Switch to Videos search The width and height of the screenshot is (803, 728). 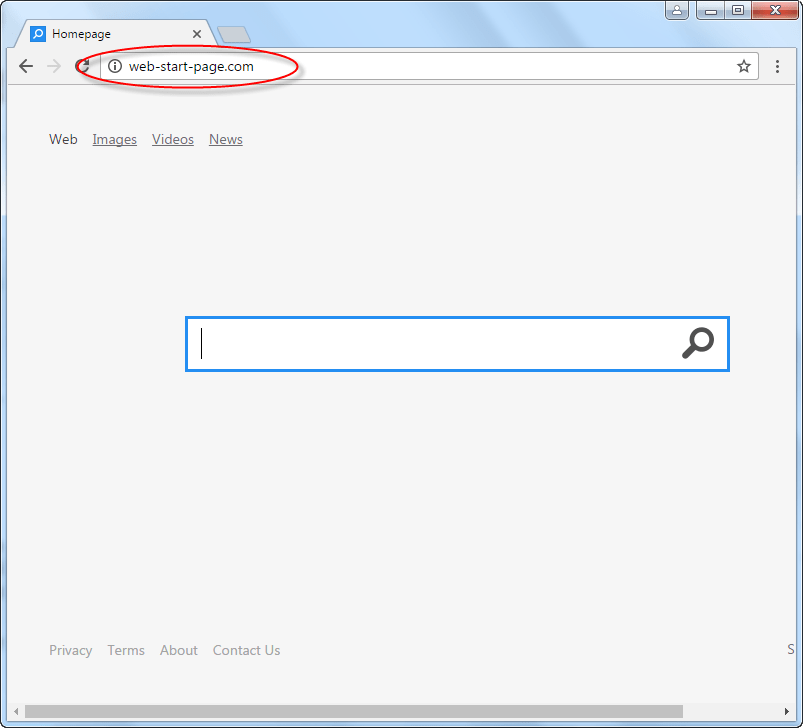pyautogui.click(x=173, y=139)
